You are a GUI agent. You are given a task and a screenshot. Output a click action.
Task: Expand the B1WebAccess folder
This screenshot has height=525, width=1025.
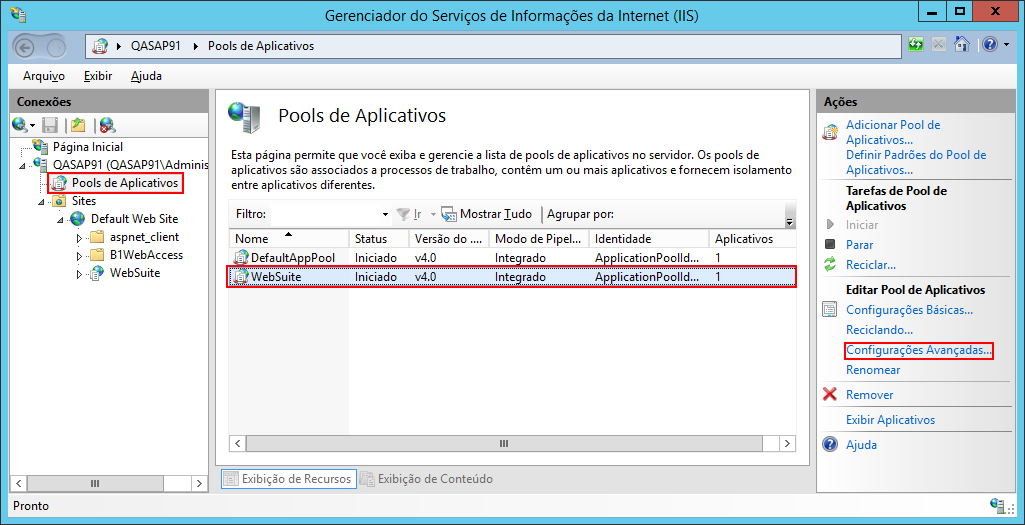[80, 256]
